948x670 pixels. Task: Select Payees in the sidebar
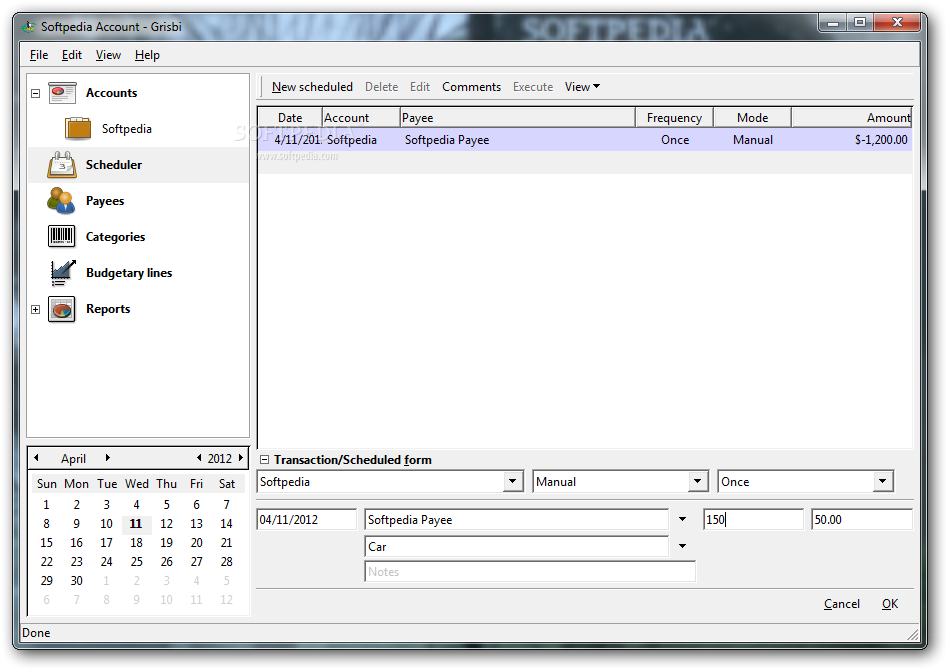point(105,201)
